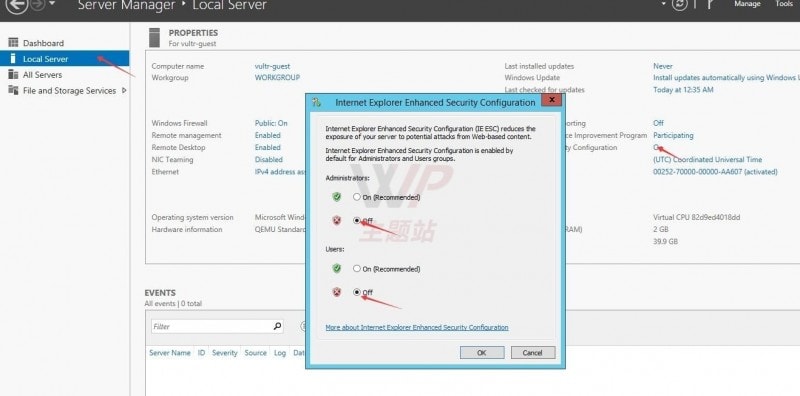Click NIC Teaming Disabled link
The width and height of the screenshot is (800, 396).
(x=268, y=160)
